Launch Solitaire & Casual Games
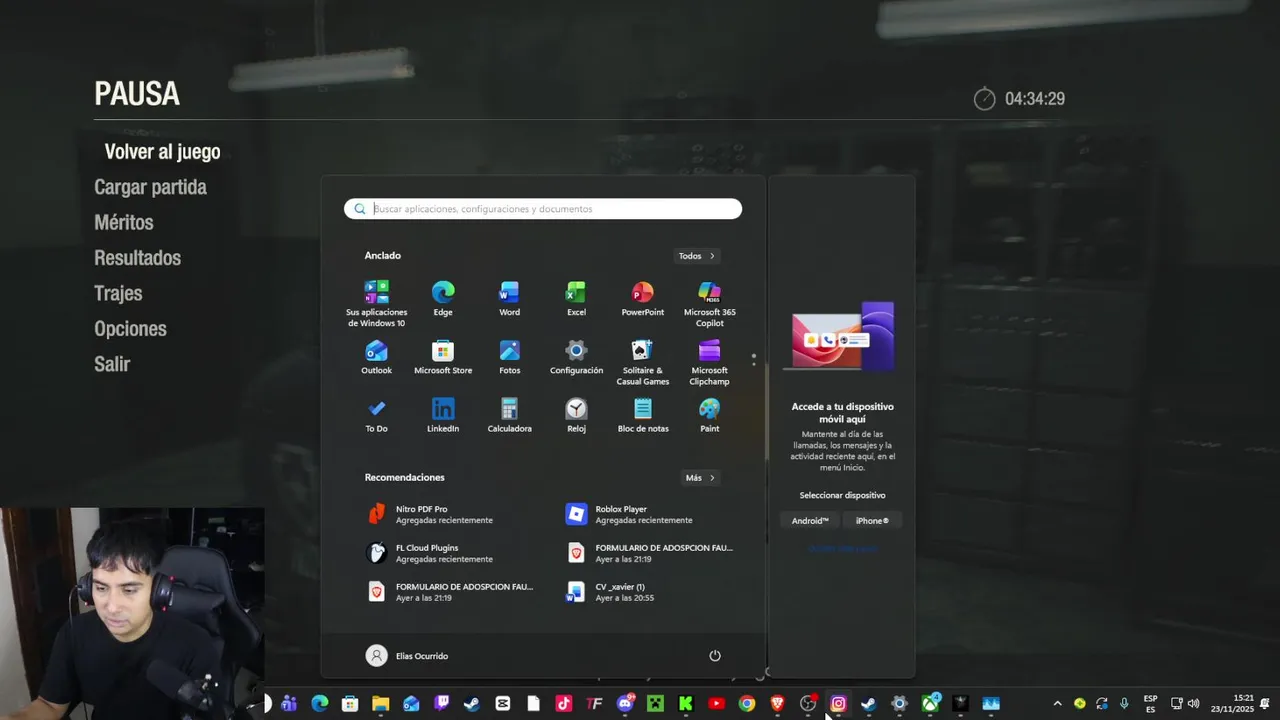This screenshot has width=1280, height=720. (x=642, y=363)
